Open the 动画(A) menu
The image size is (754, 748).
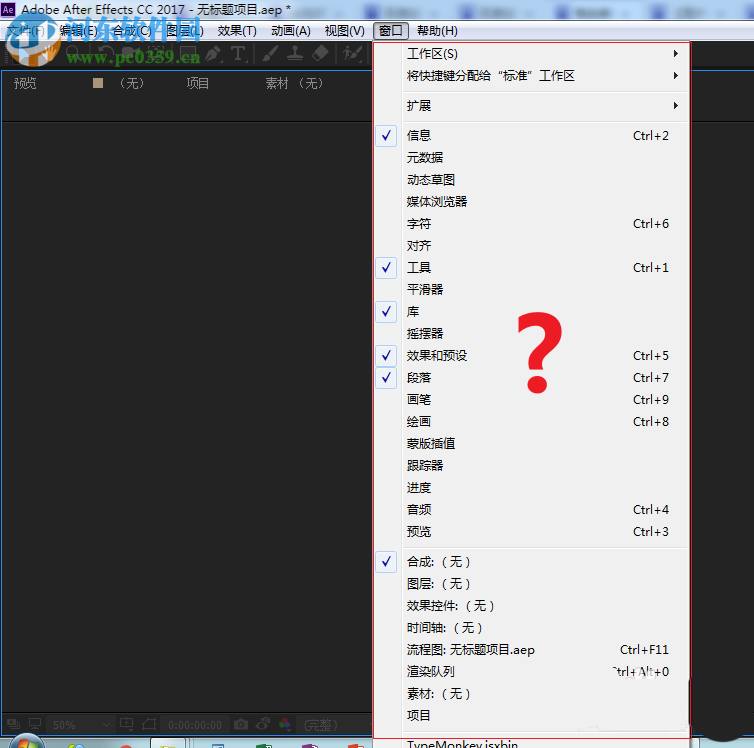point(290,31)
